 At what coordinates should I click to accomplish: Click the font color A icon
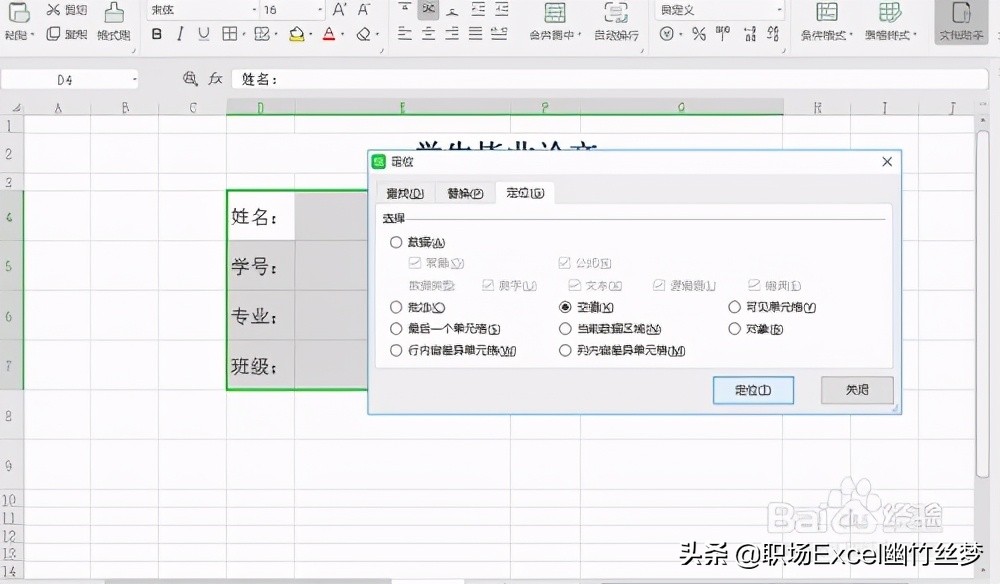coord(330,32)
